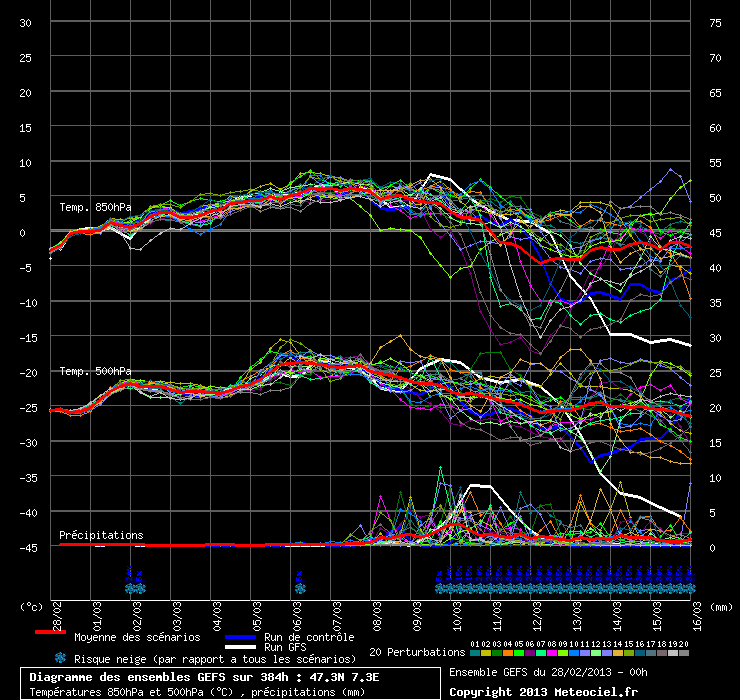Viewport: 740px width, 700px height.
Task: Click the 'Temp. 500hPa' chart label
Action: (x=95, y=371)
